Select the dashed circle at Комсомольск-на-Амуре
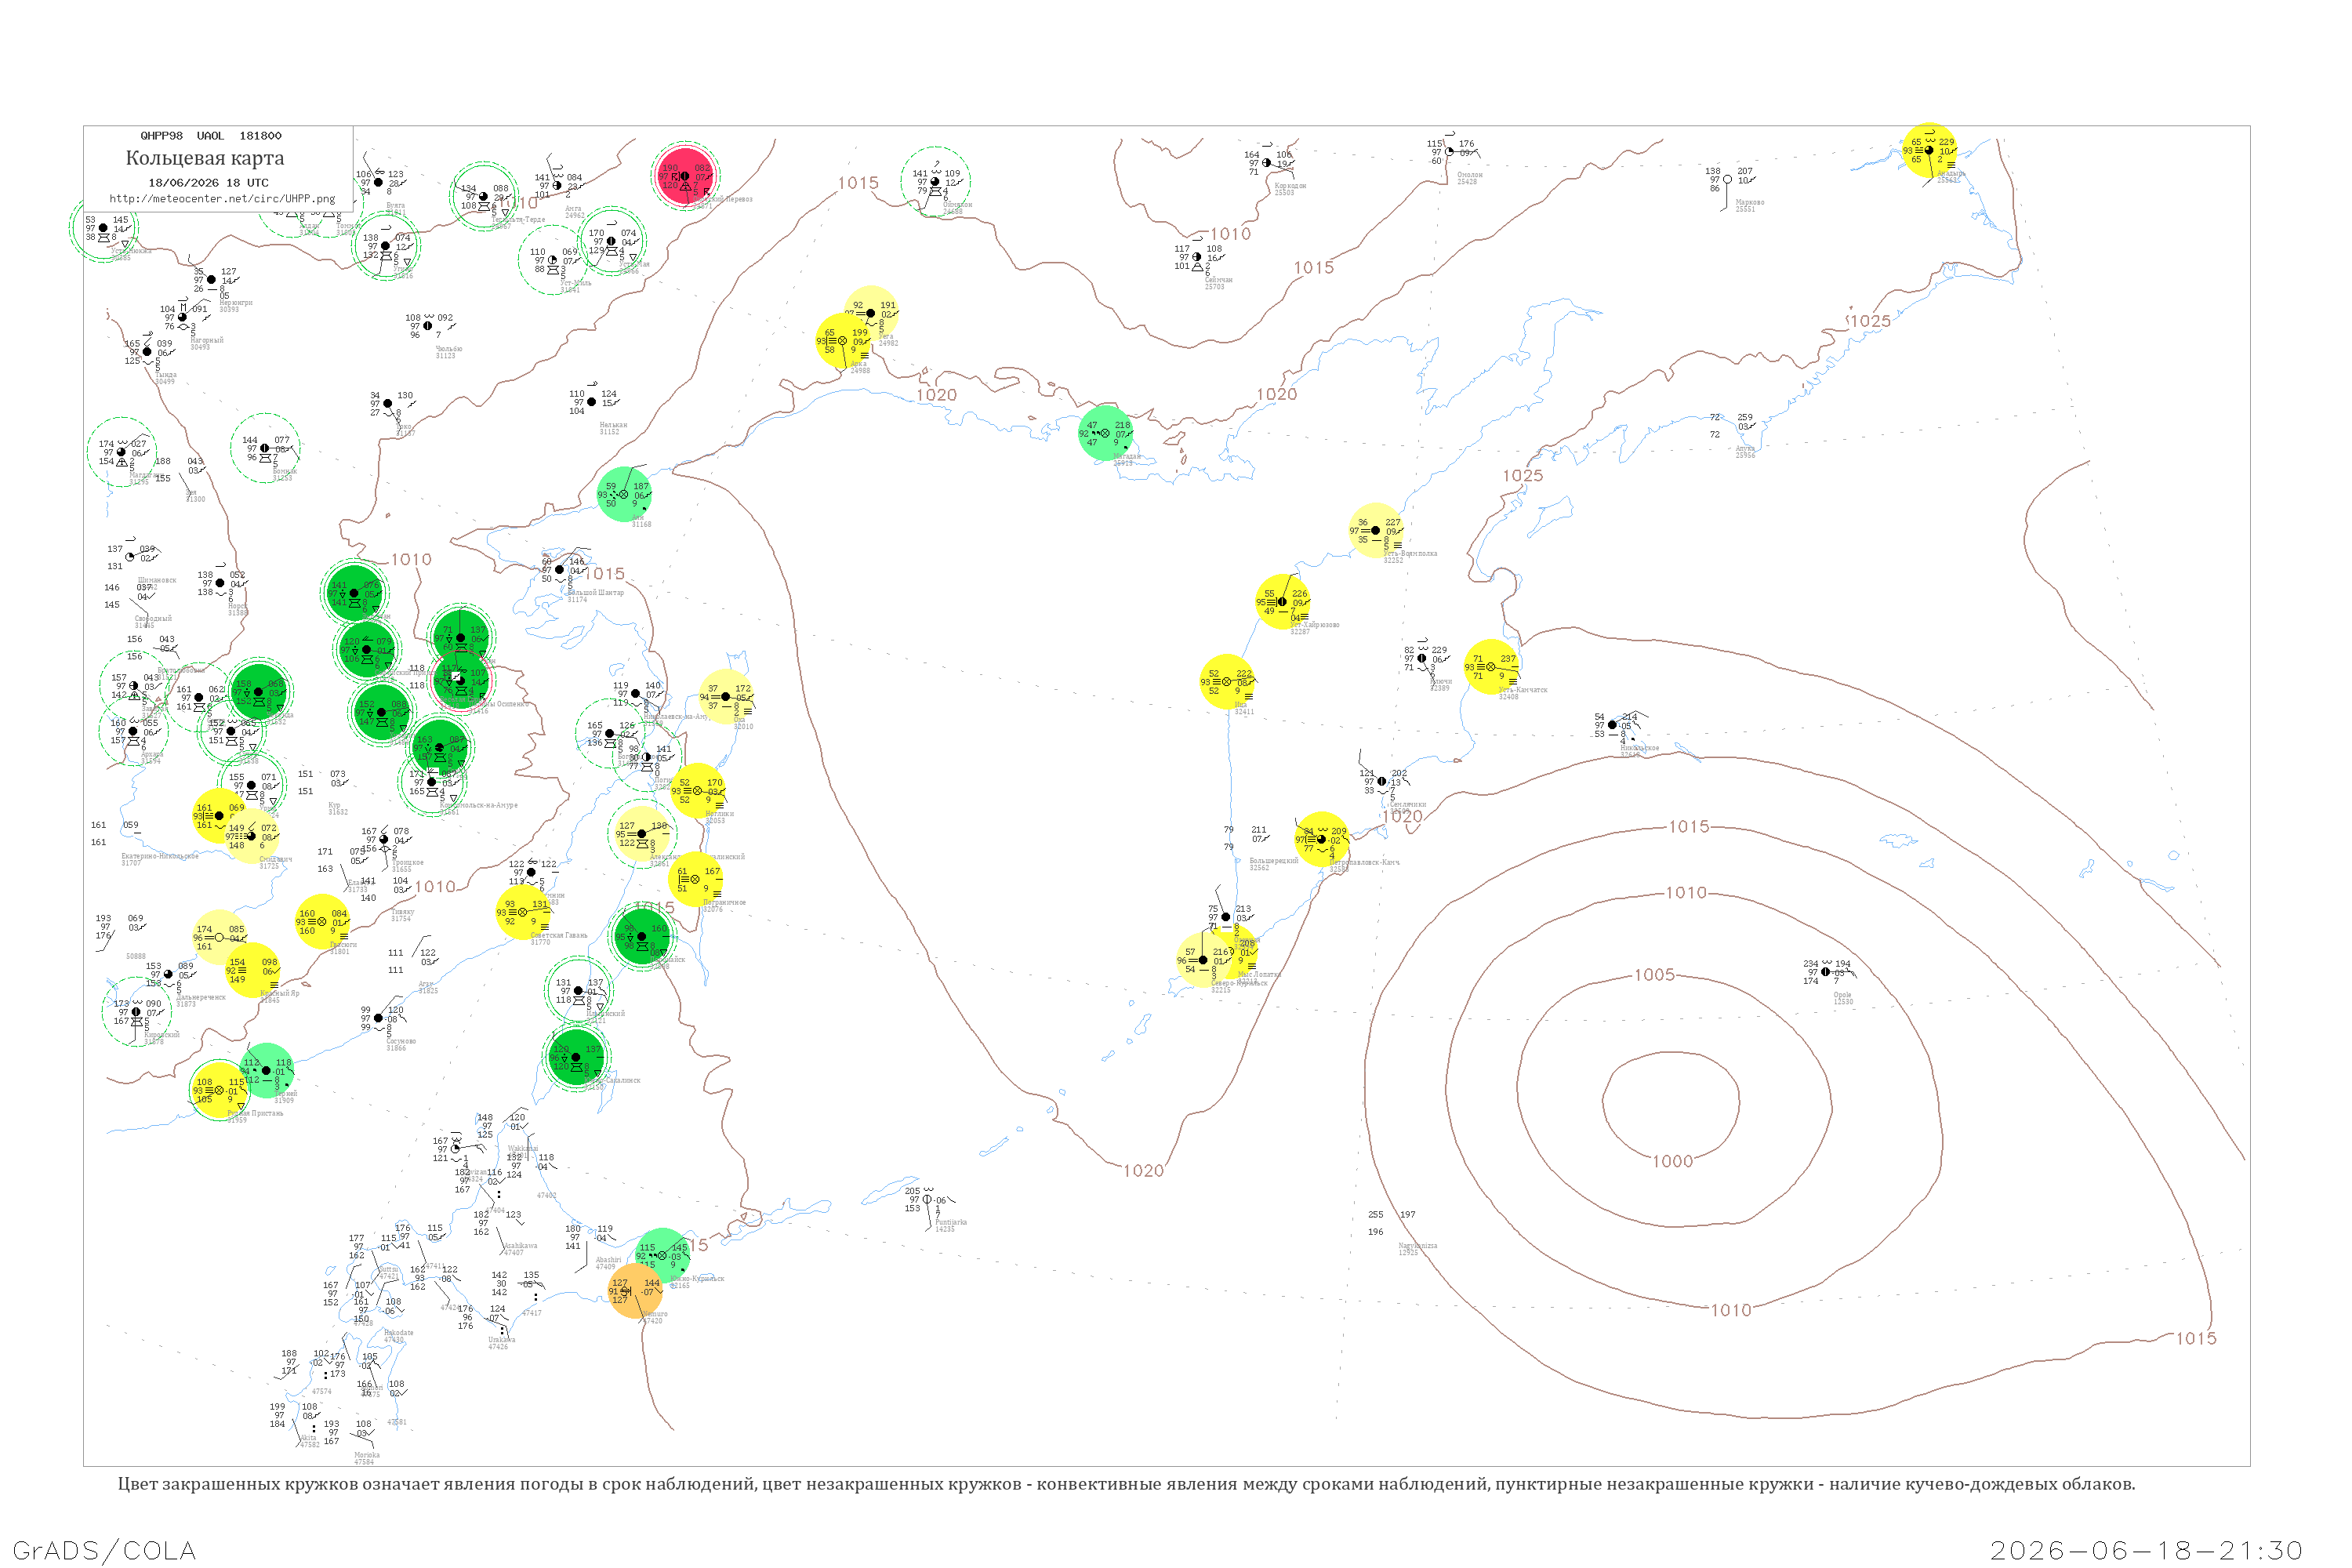The image size is (2352, 1568). click(x=432, y=783)
